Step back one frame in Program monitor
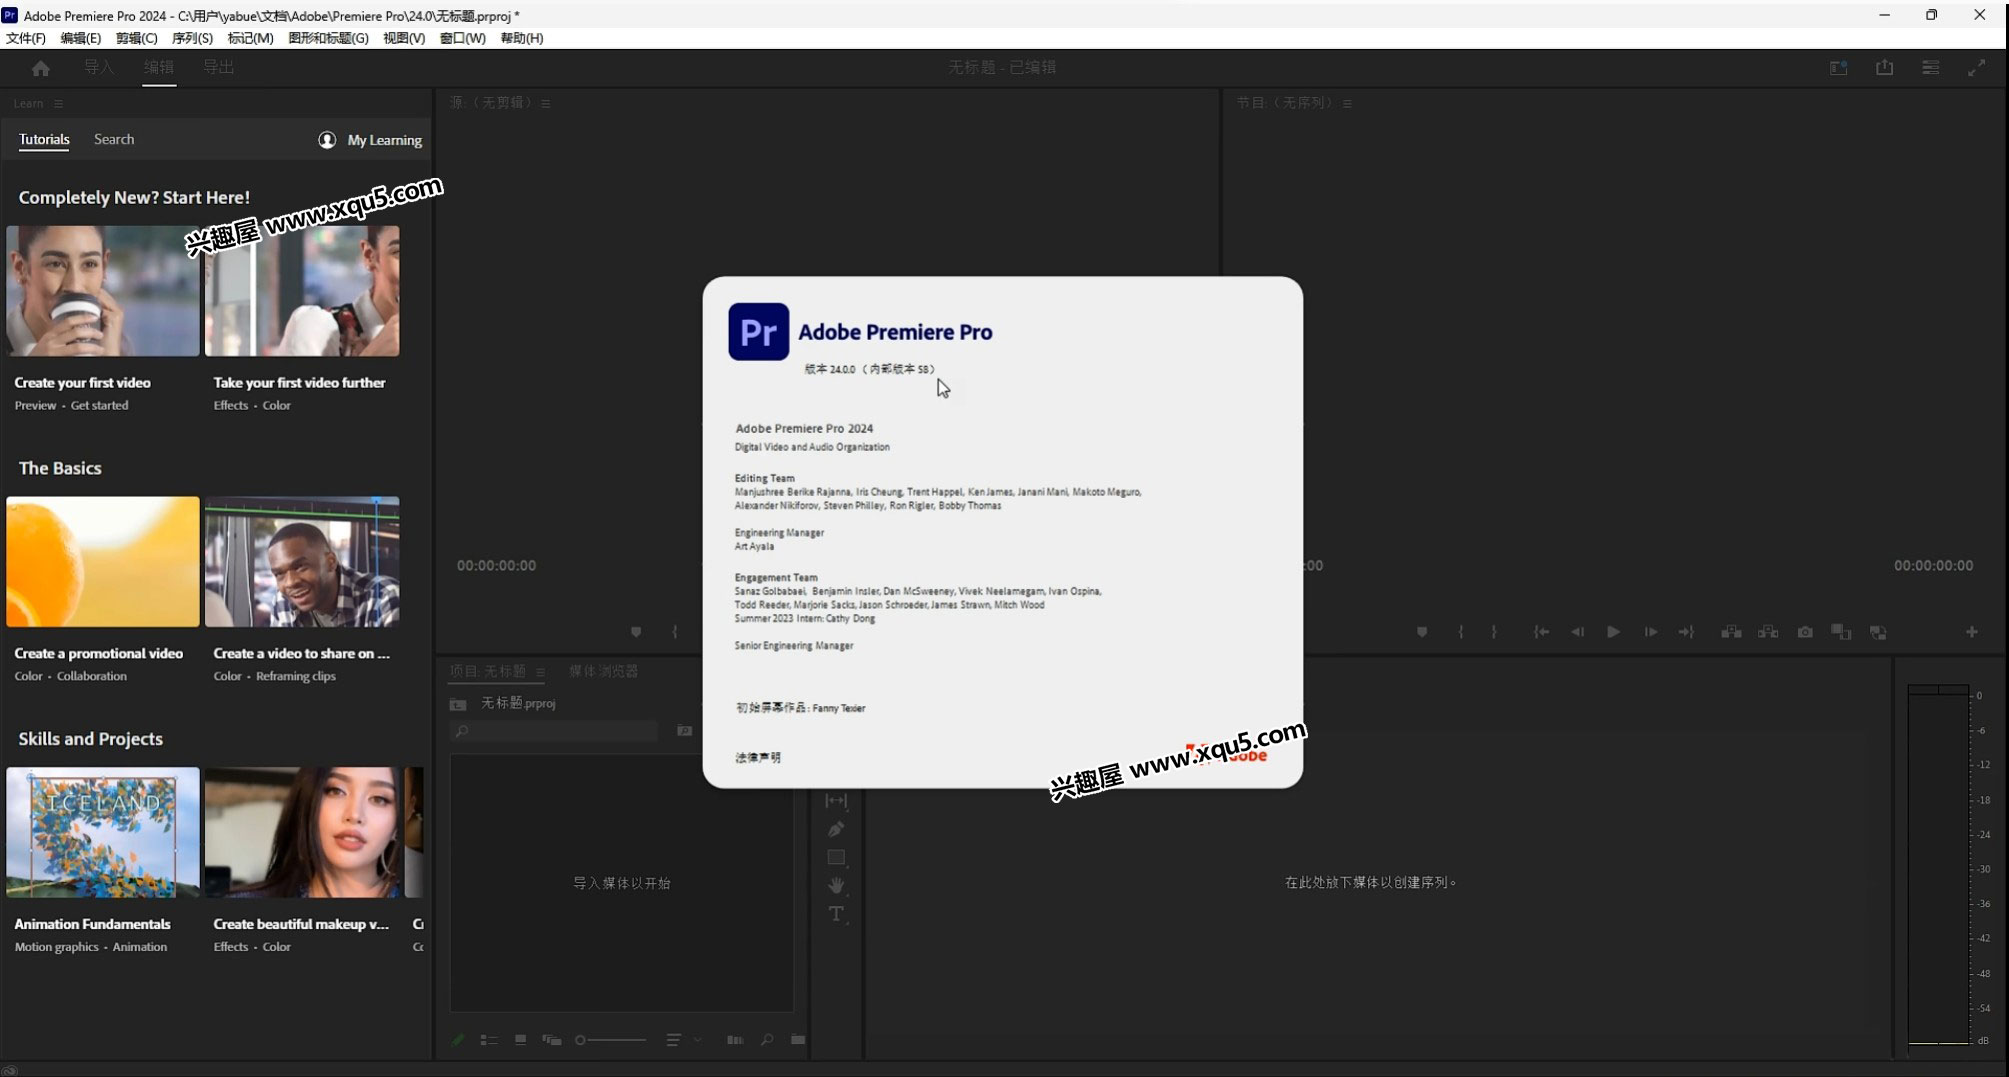Image resolution: width=2009 pixels, height=1077 pixels. 1577,632
